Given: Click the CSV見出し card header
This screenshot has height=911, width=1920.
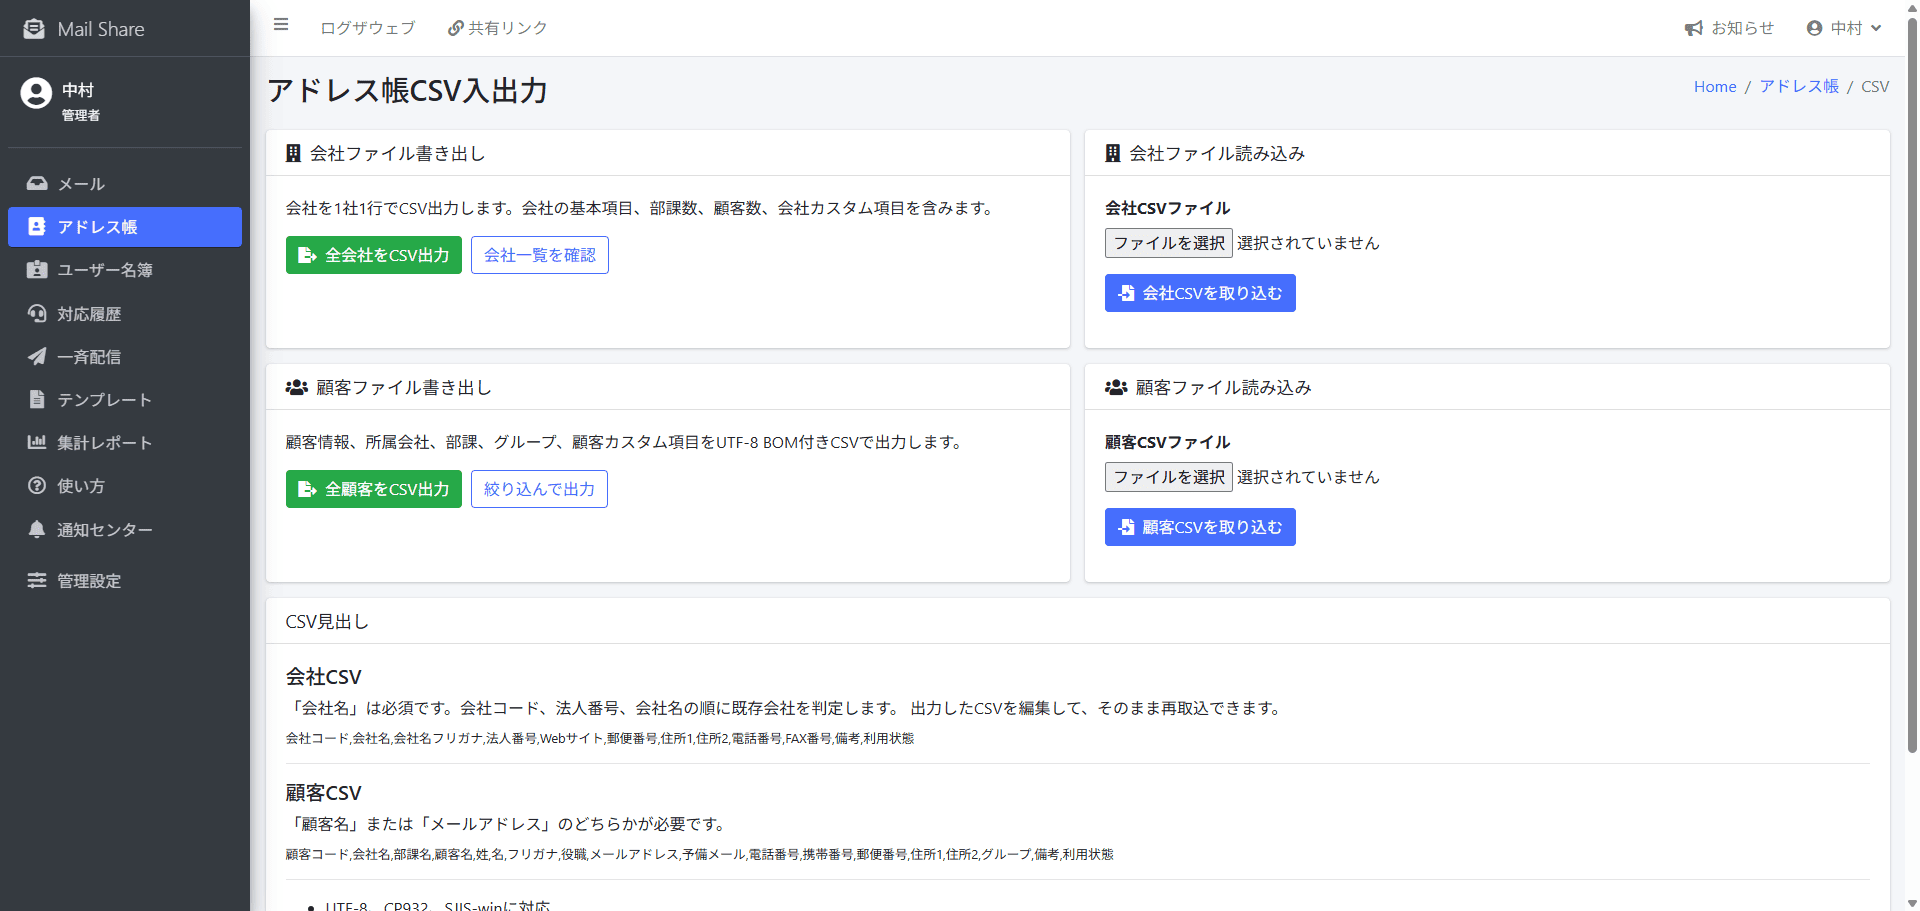Looking at the screenshot, I should [x=1078, y=621].
